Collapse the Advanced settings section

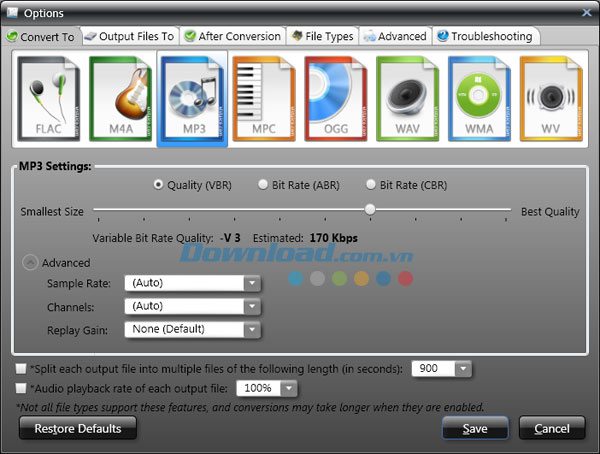click(30, 263)
